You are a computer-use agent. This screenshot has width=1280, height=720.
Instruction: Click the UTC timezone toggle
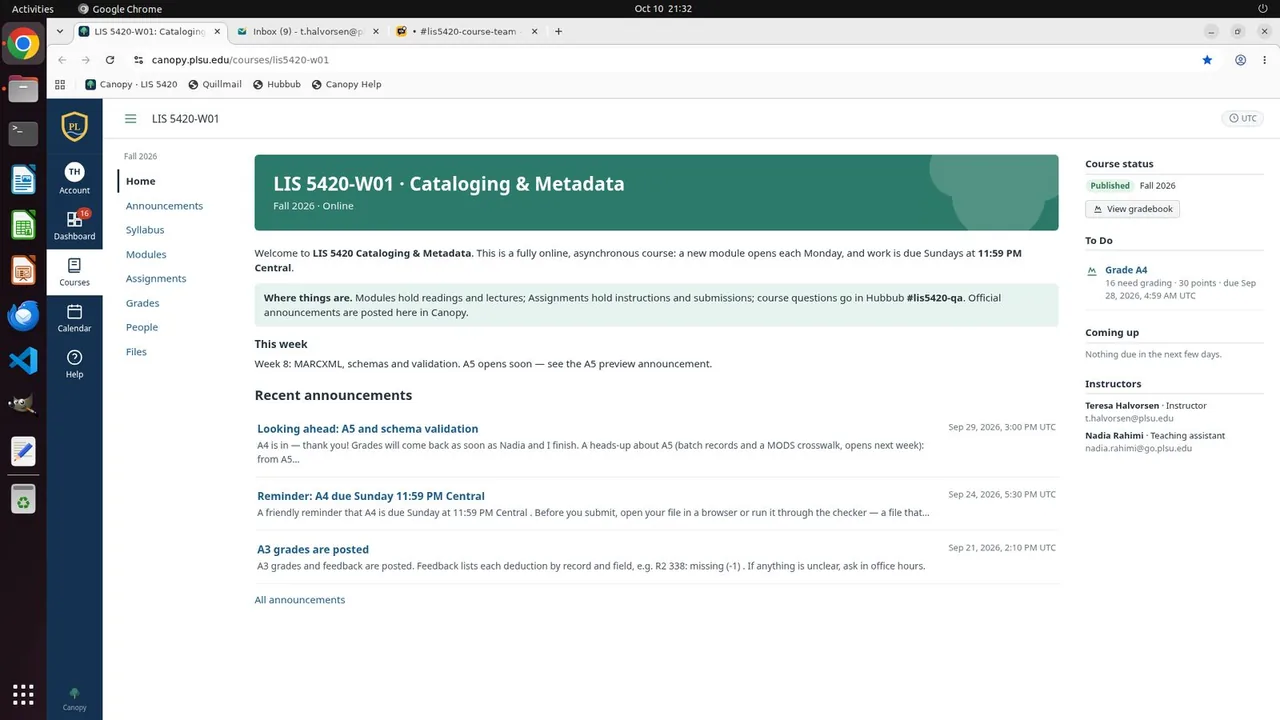click(x=1243, y=118)
